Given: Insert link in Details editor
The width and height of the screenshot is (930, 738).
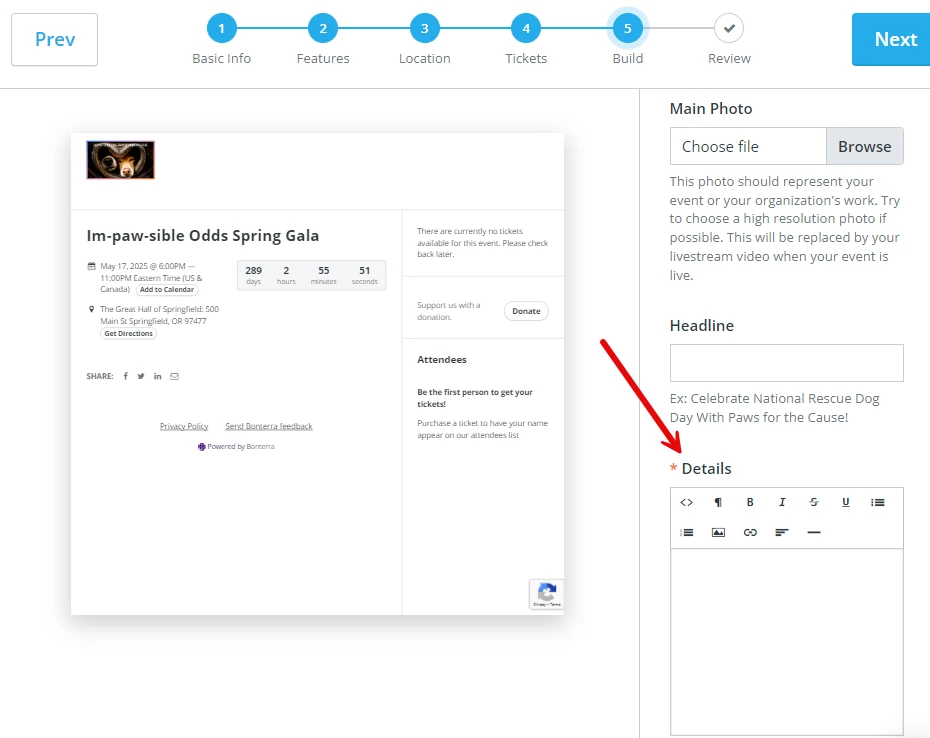Looking at the screenshot, I should [750, 533].
